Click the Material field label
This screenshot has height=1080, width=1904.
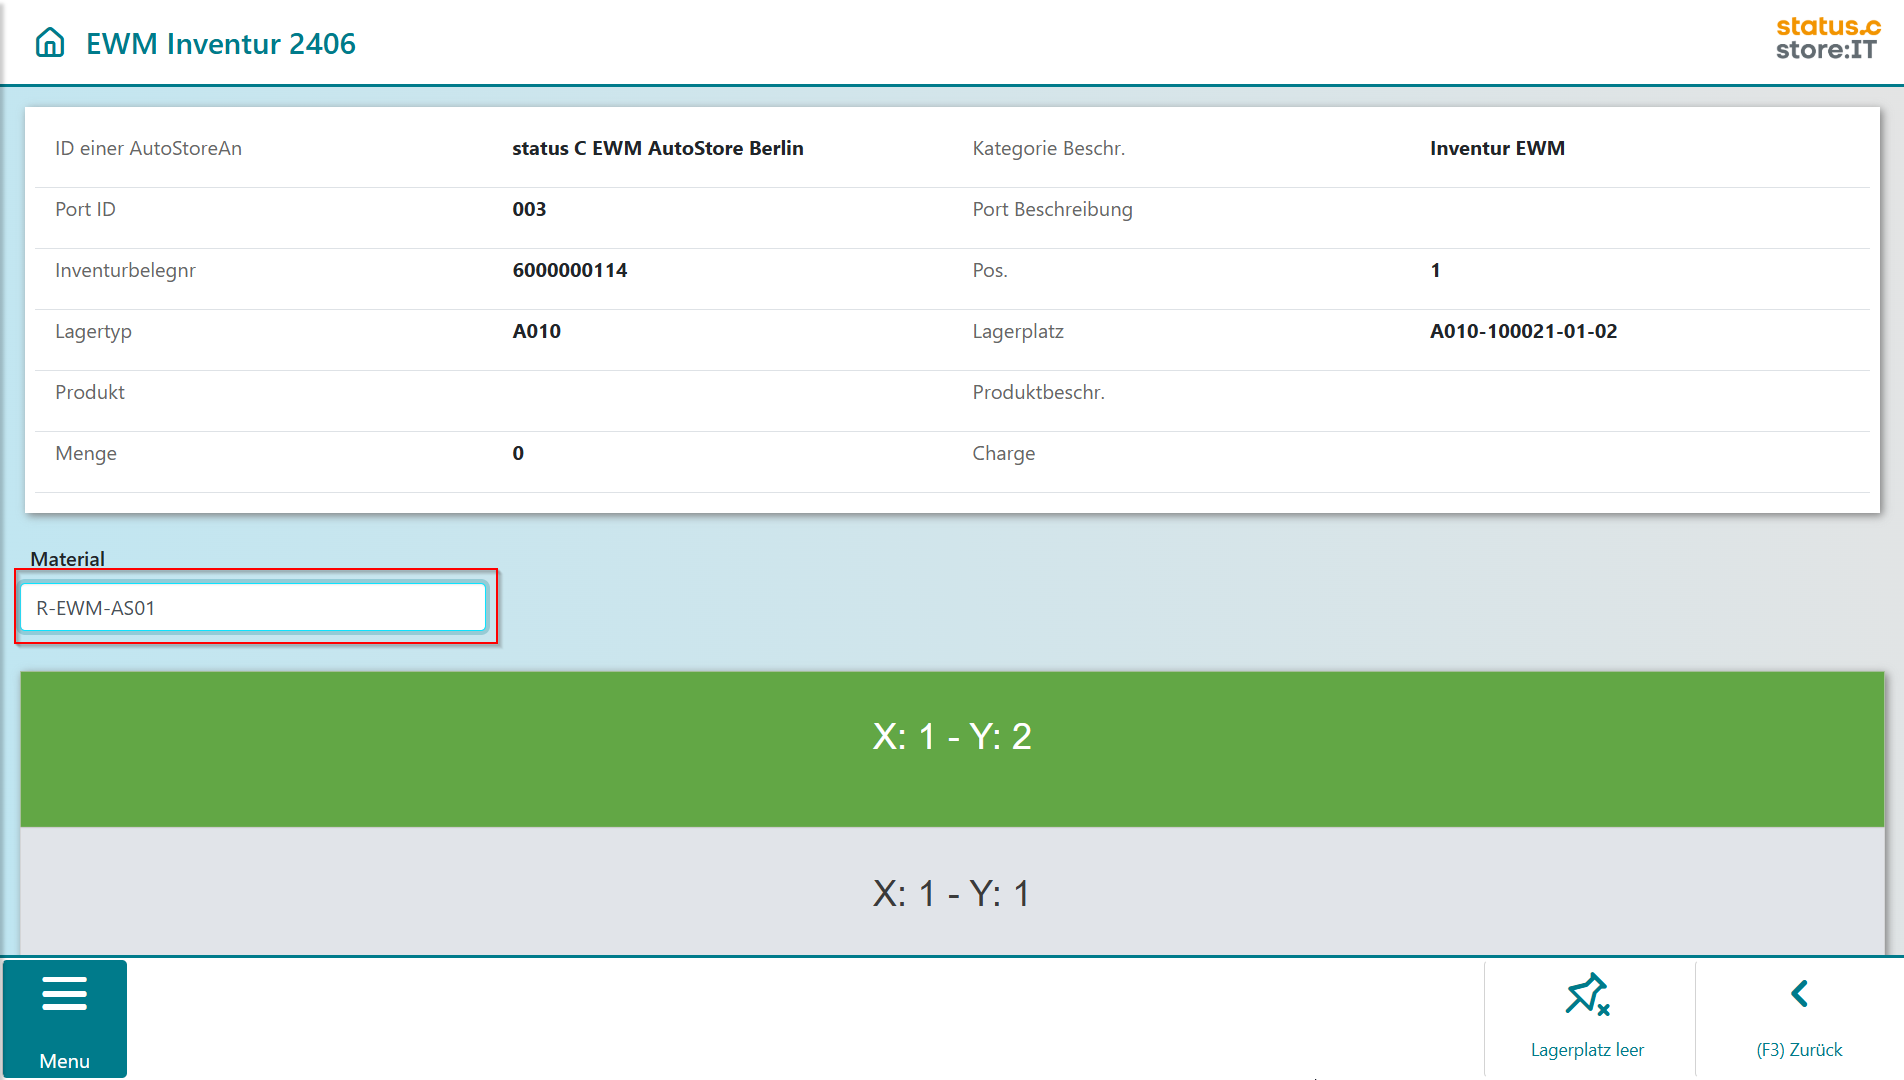point(68,559)
